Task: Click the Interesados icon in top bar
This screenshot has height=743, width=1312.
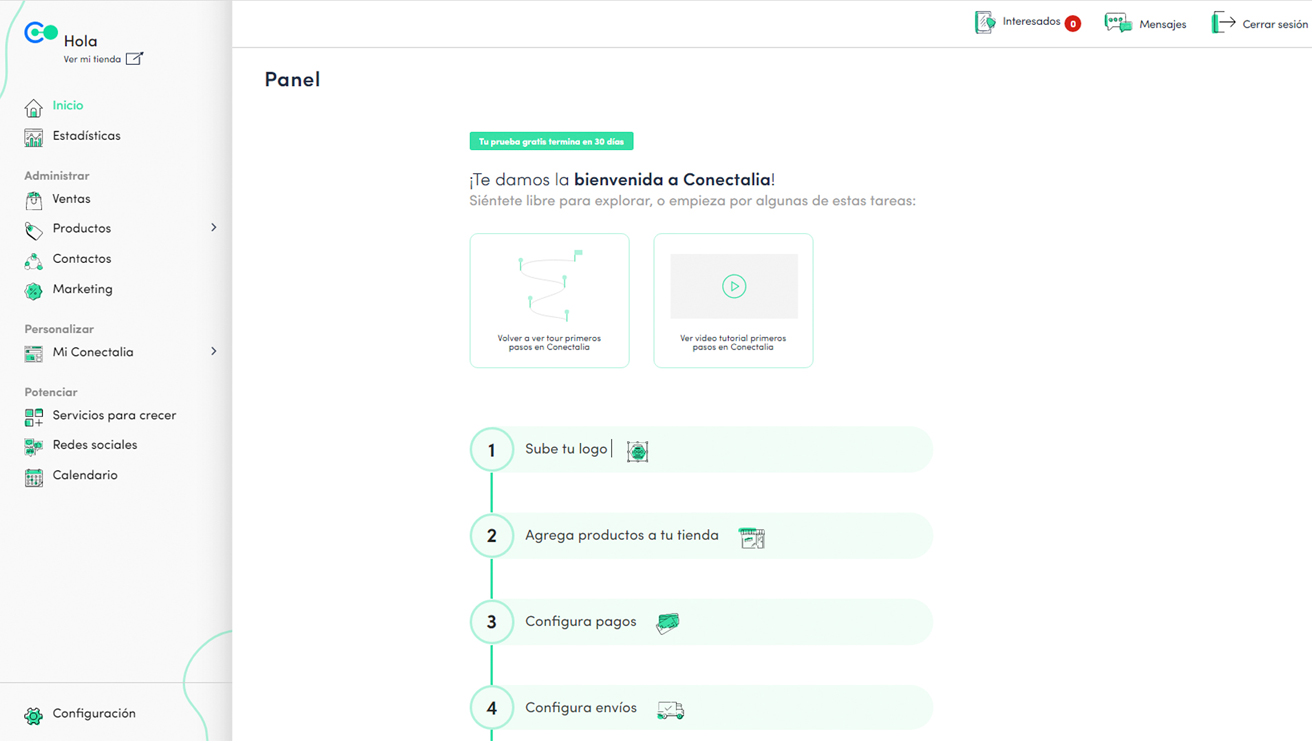Action: tap(985, 22)
